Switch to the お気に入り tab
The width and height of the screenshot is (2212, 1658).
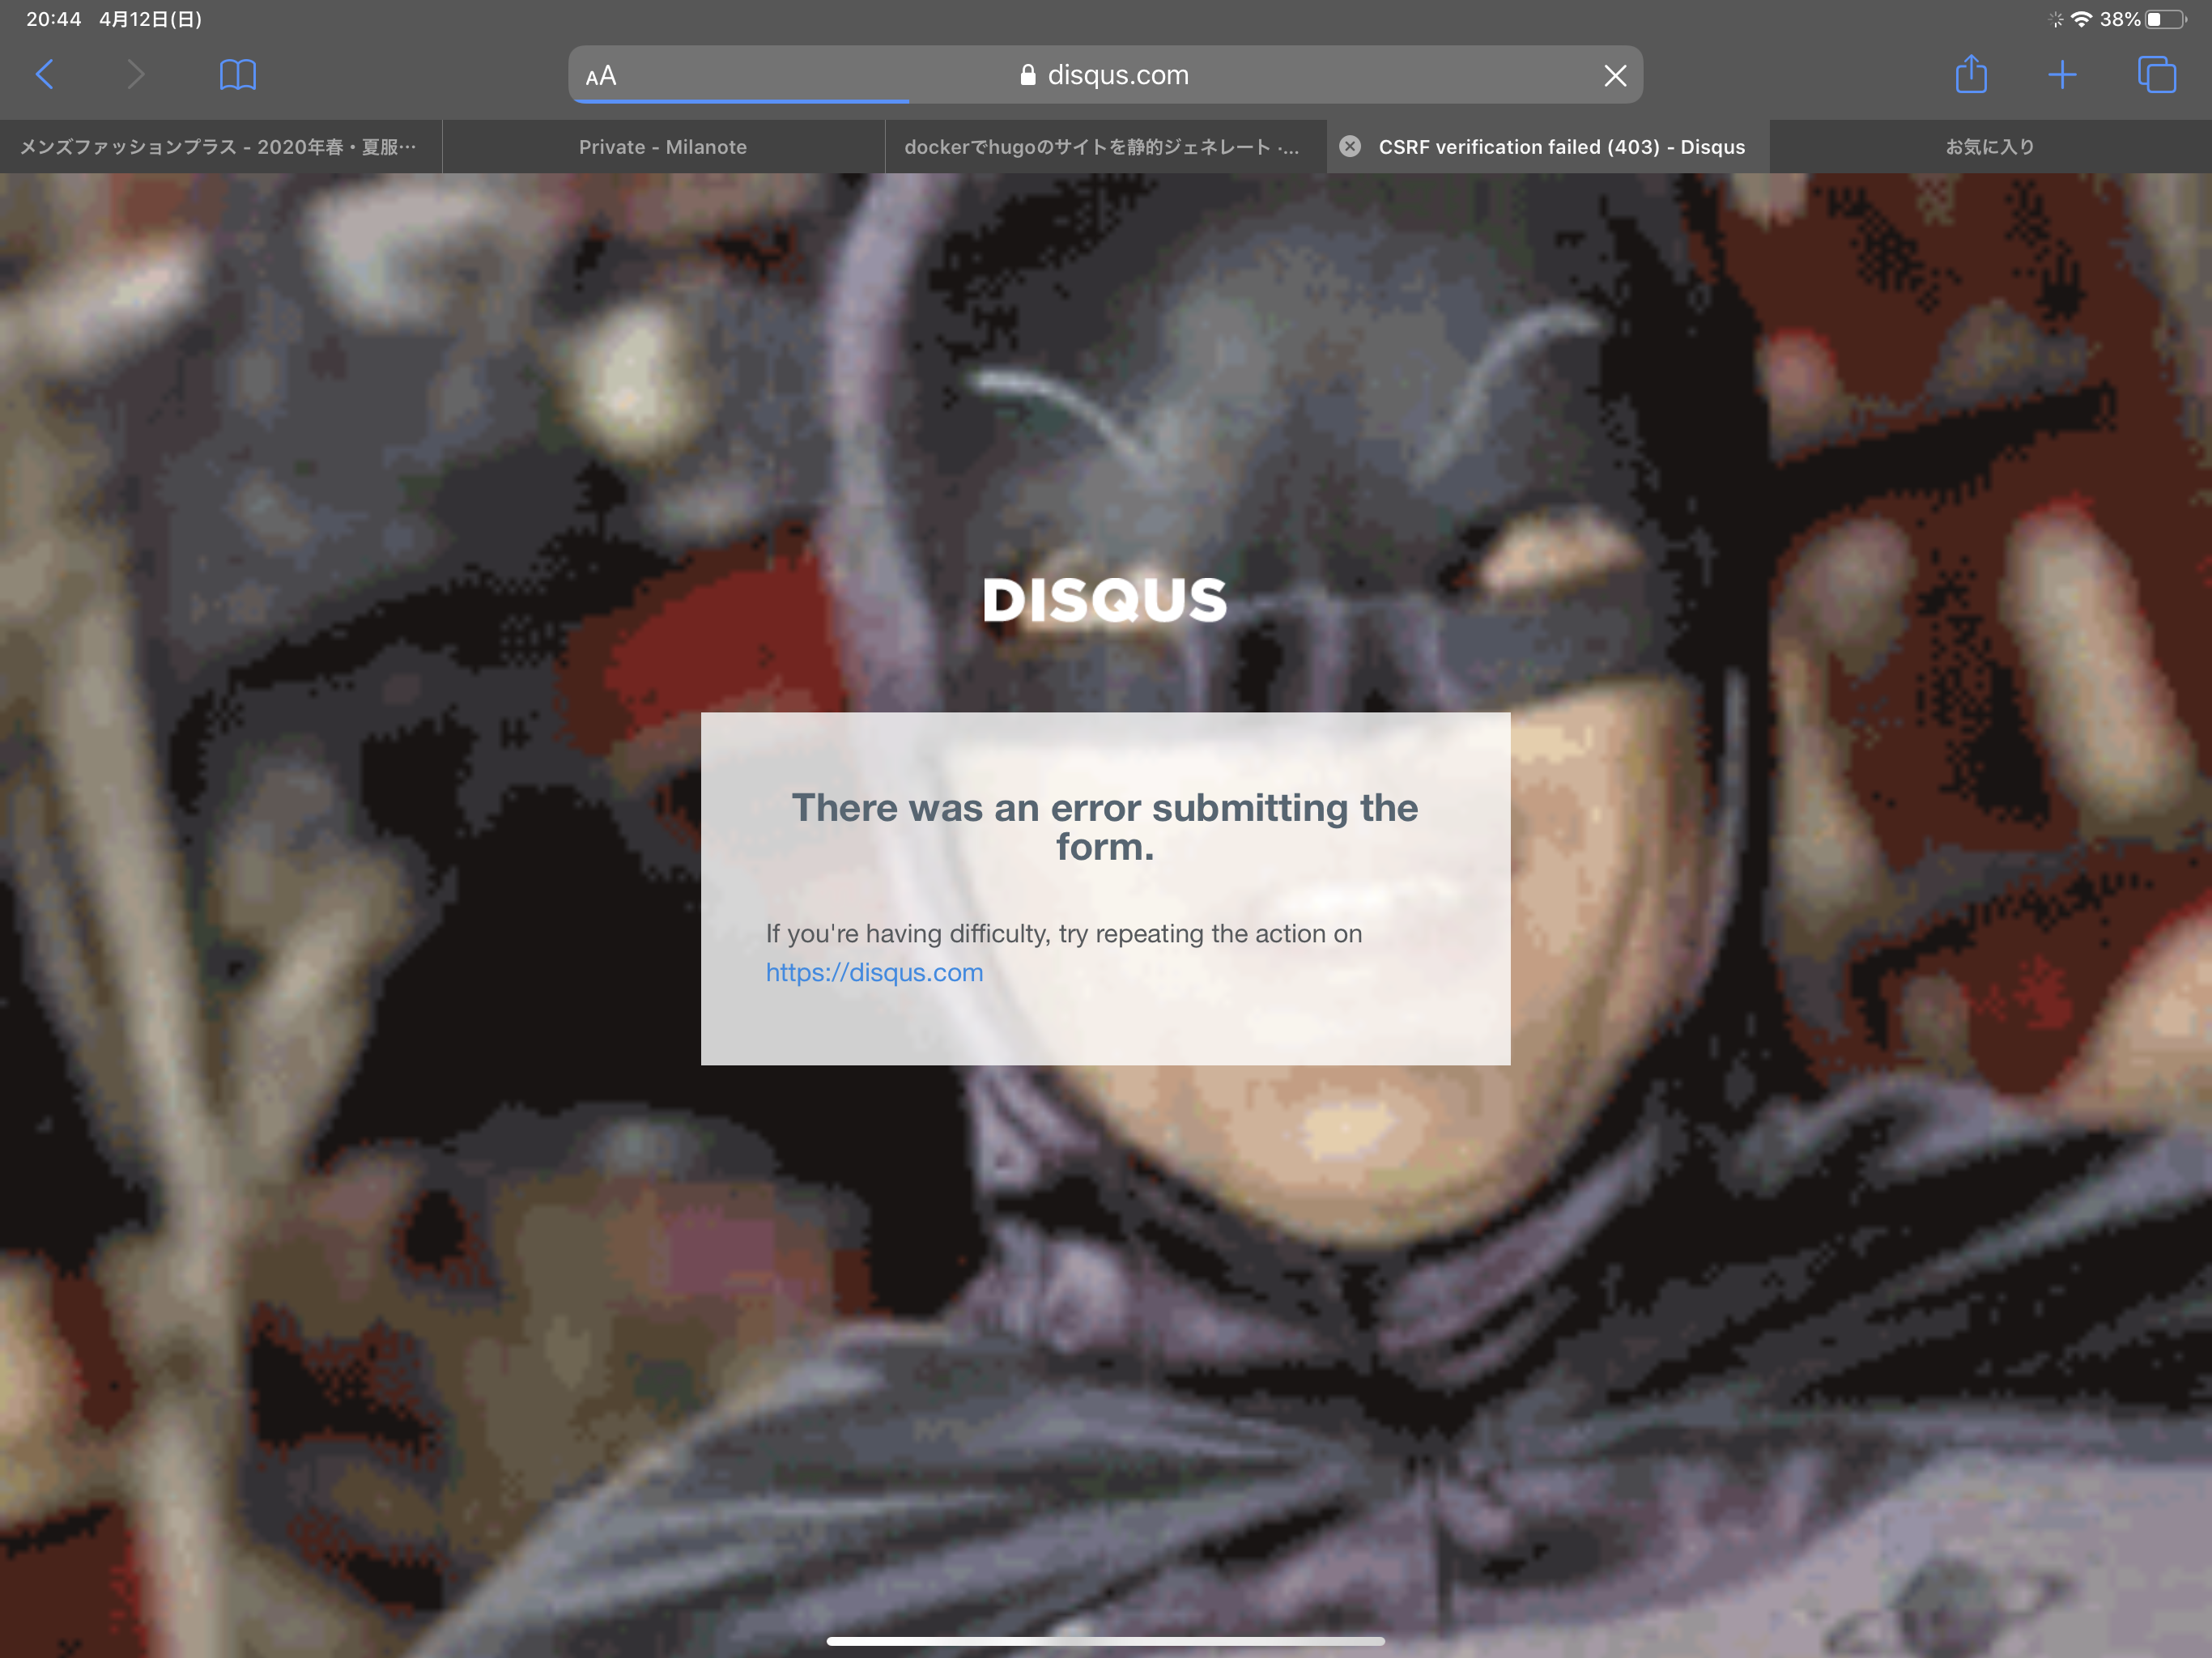[x=1990, y=147]
